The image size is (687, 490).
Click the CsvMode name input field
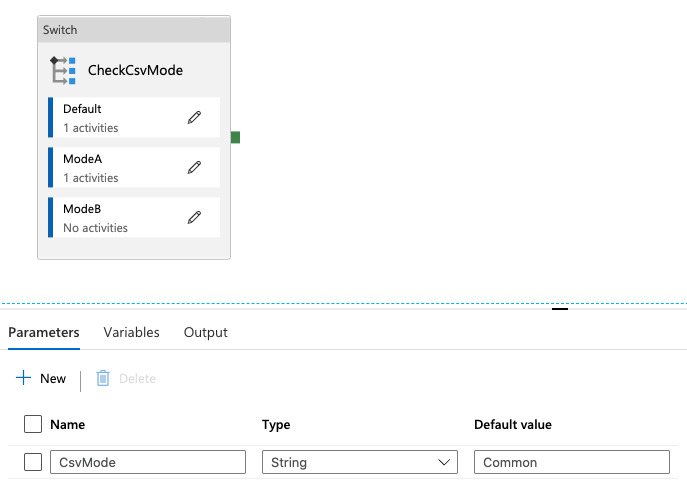point(147,462)
